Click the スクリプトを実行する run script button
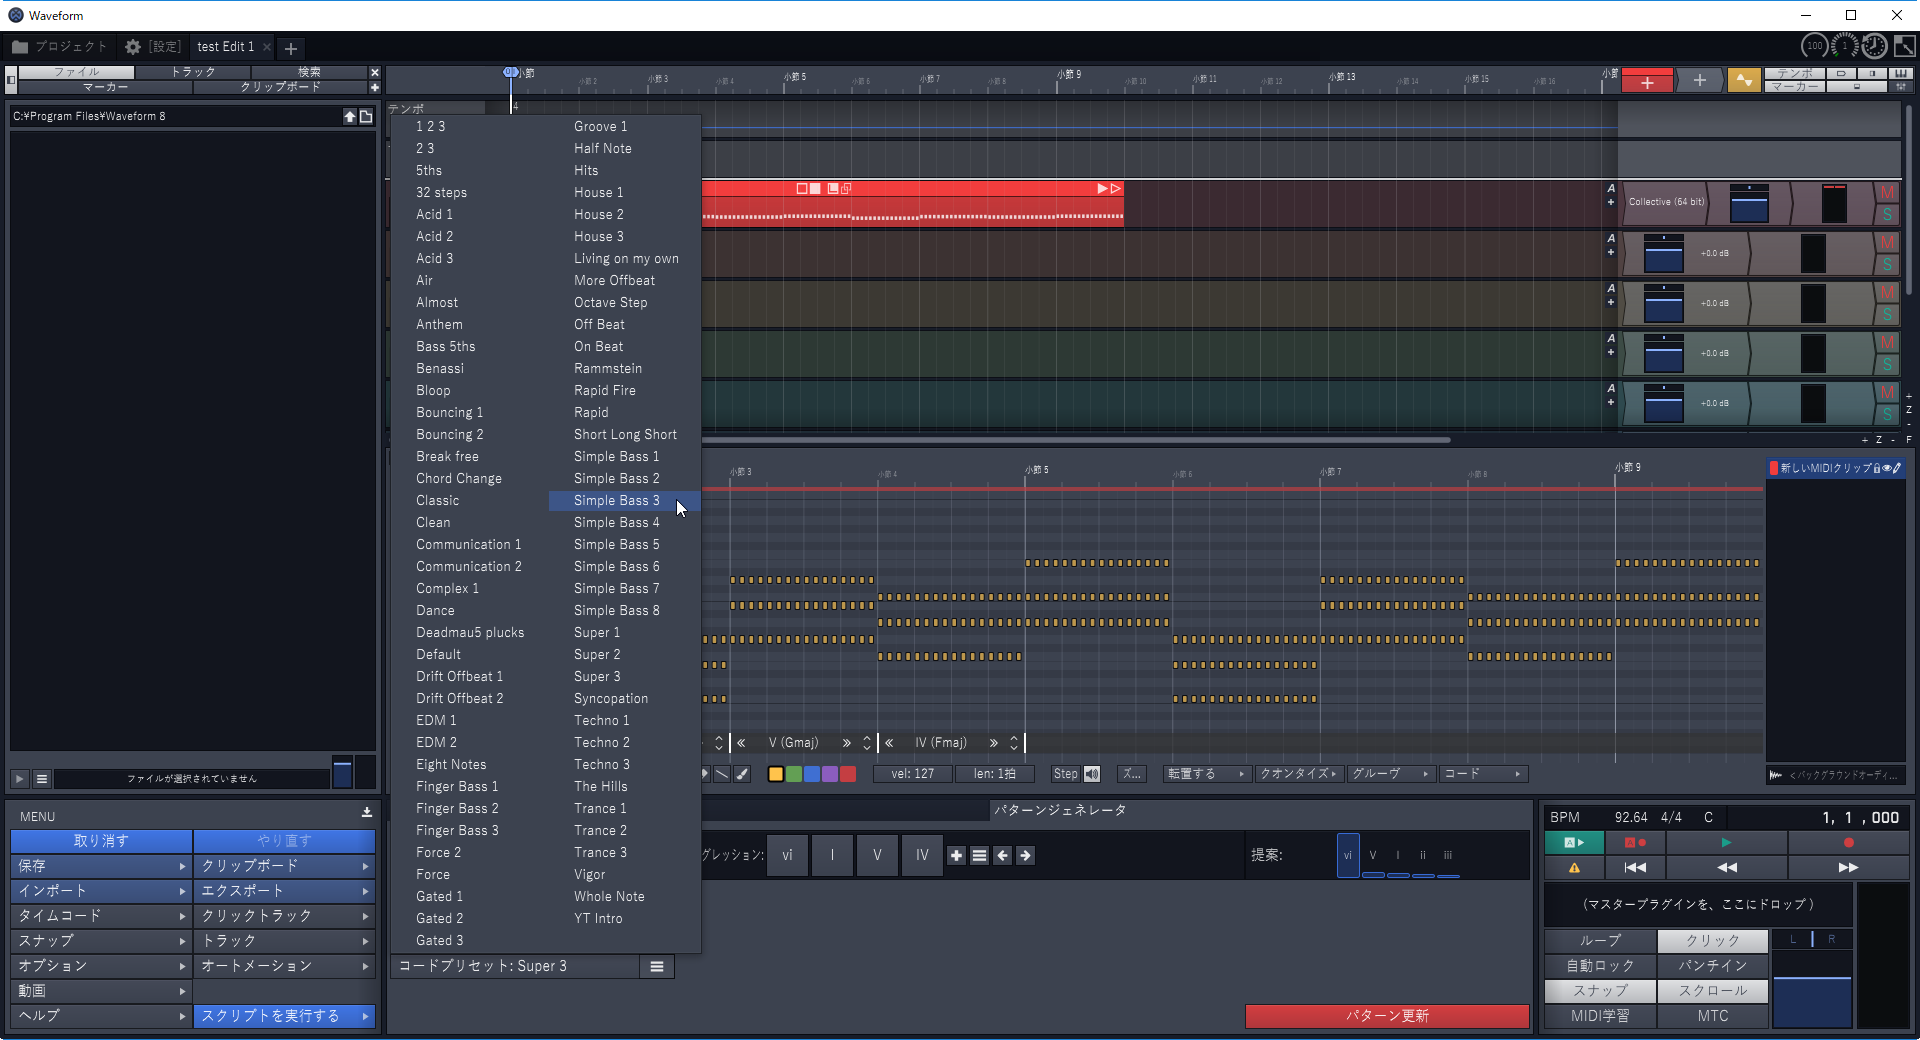 284,1016
